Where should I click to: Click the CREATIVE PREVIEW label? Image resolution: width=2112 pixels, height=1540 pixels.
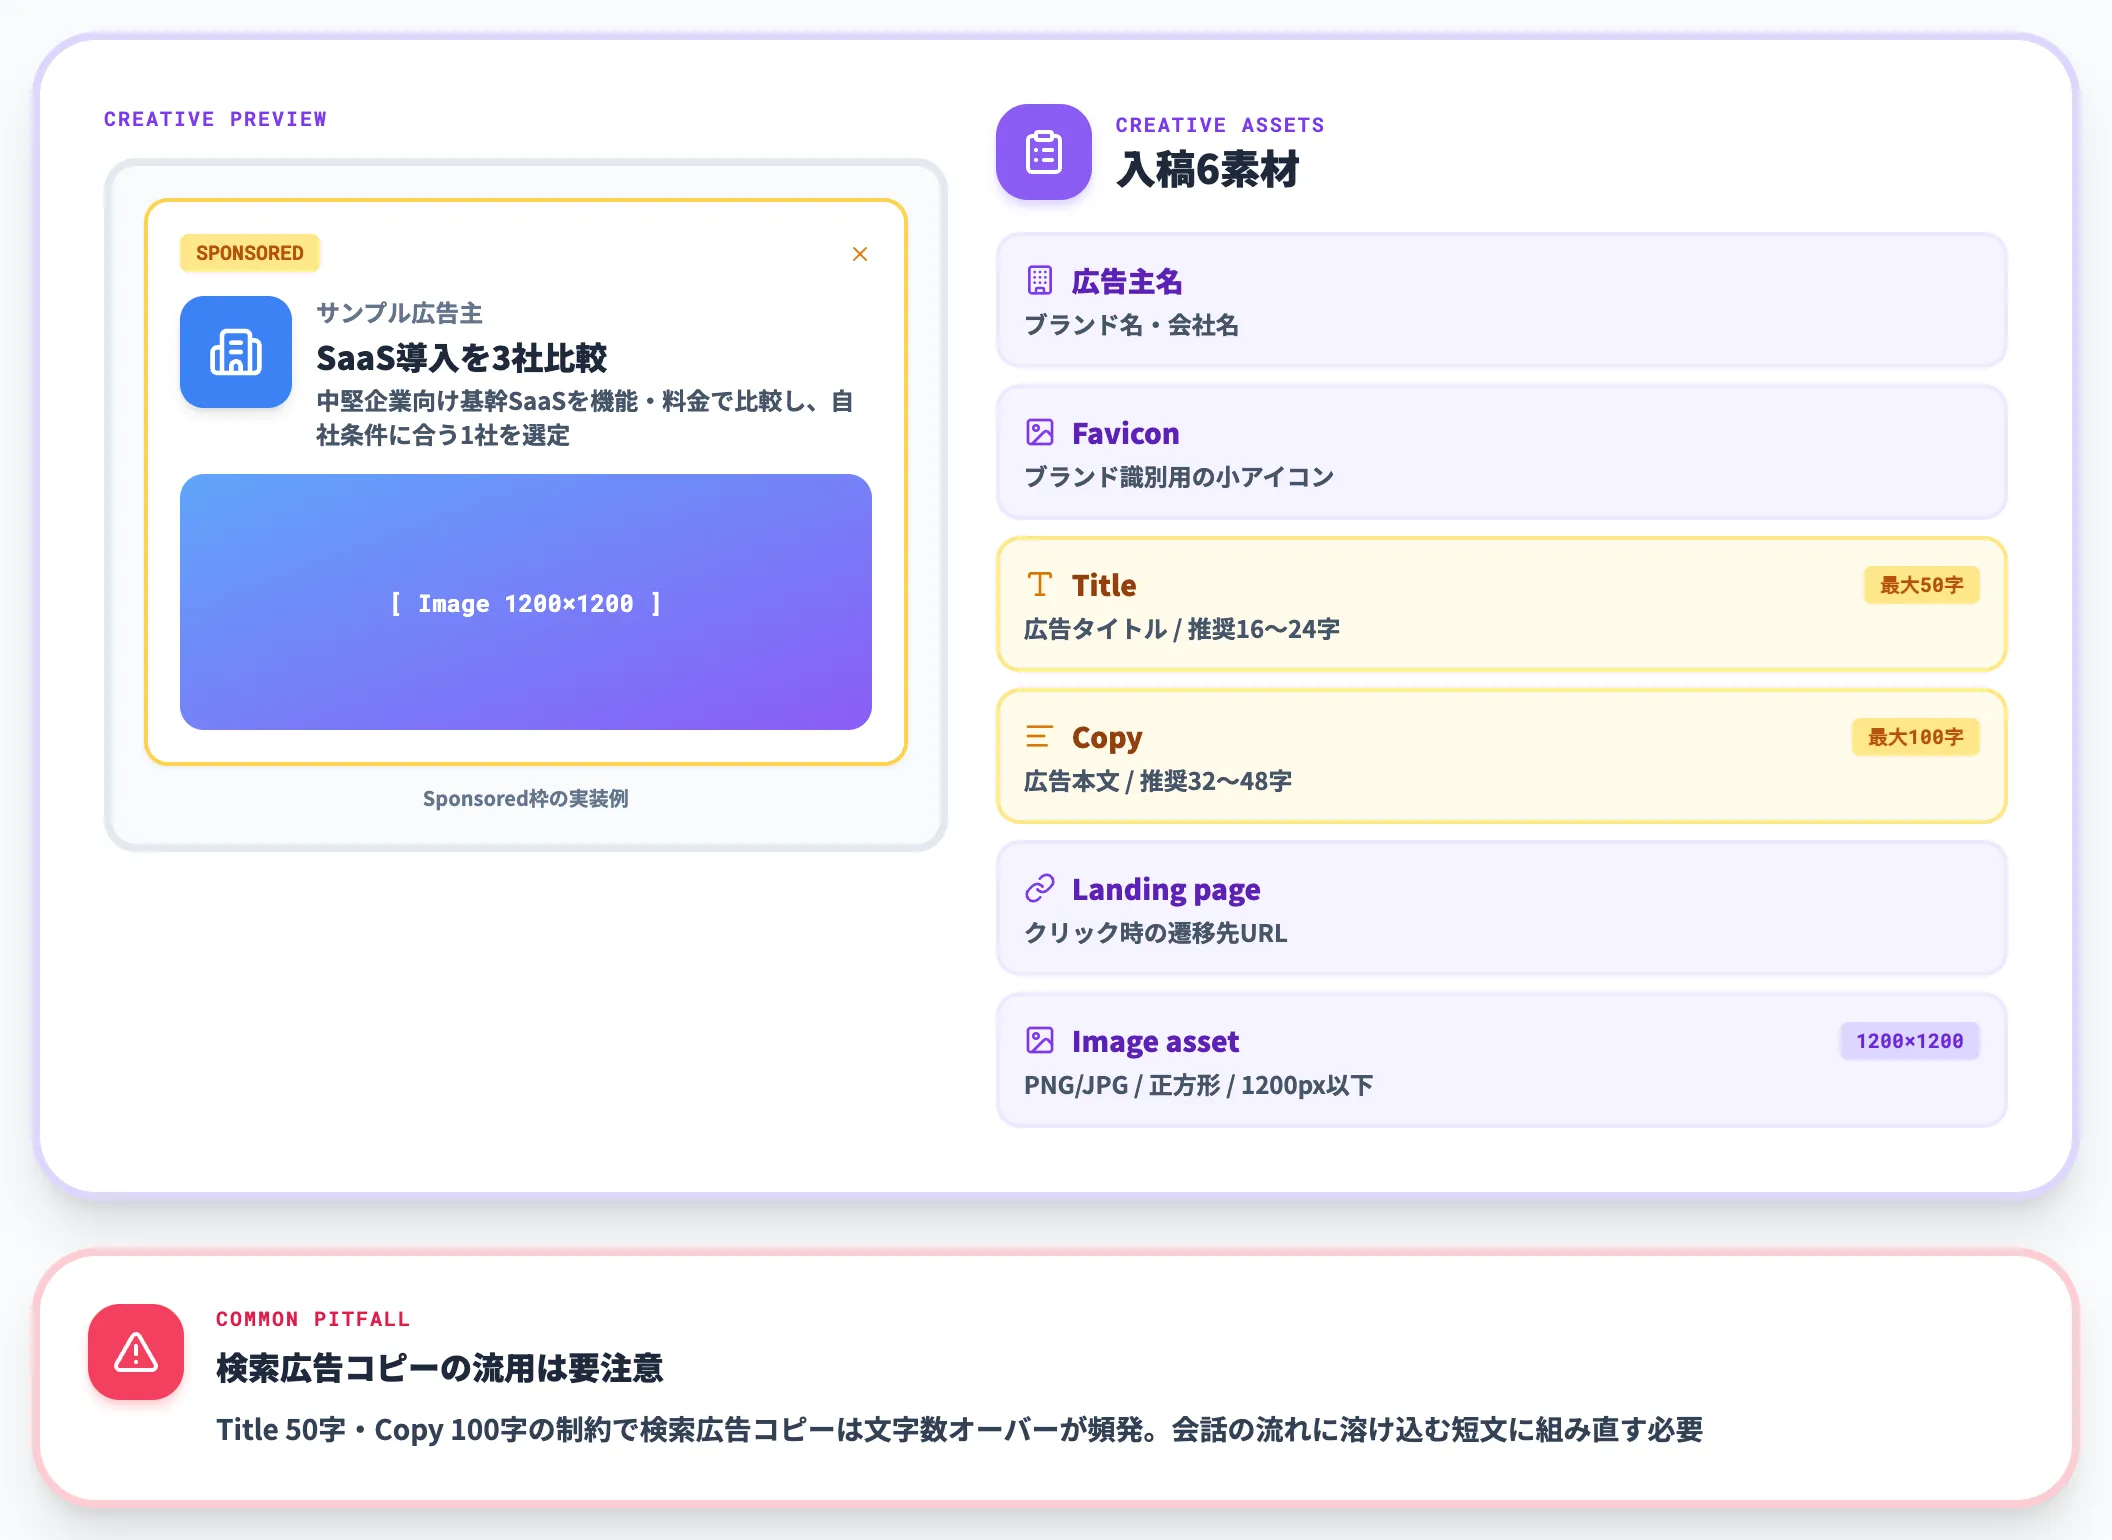pos(216,119)
